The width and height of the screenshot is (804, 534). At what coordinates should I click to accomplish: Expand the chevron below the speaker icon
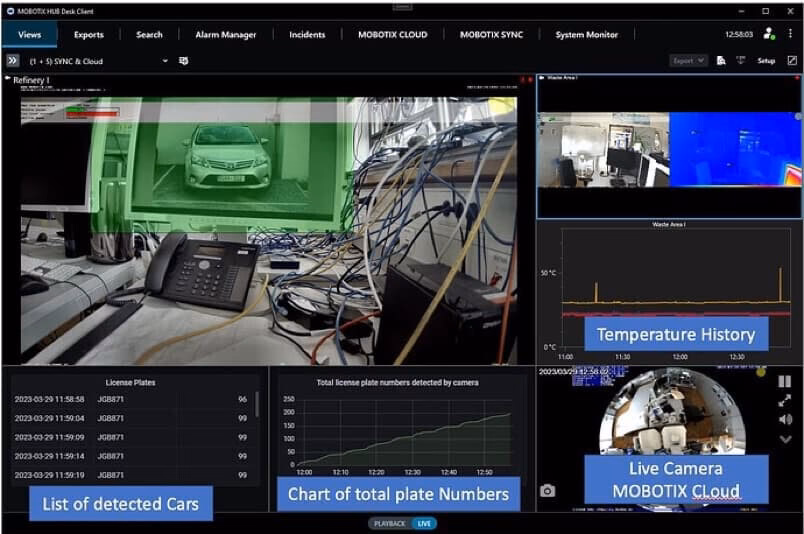[785, 439]
